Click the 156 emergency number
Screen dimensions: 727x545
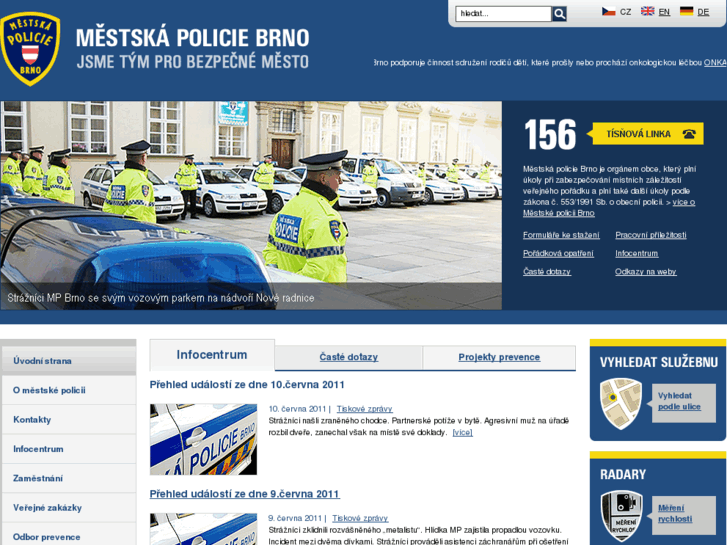[550, 135]
